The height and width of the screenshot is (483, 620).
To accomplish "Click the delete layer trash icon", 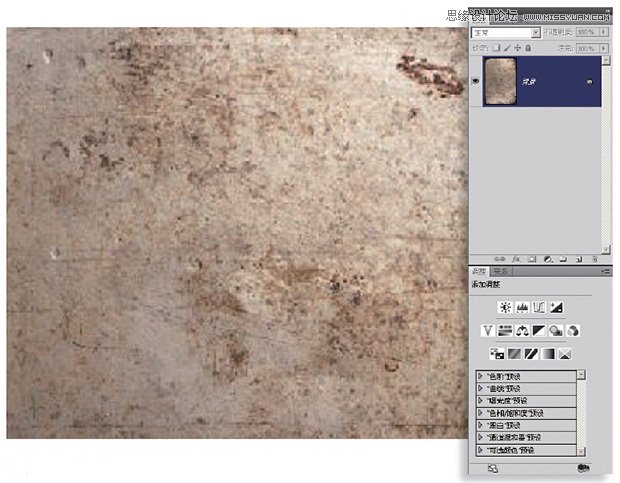I will pos(594,259).
